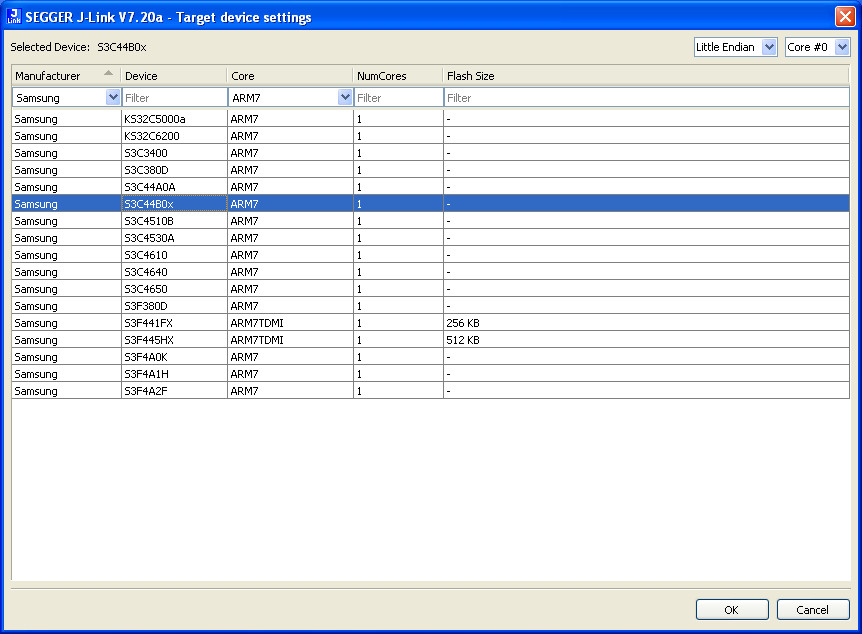
Task: Click ARM7TDMI core cell of S3F445HX
Action: point(290,340)
